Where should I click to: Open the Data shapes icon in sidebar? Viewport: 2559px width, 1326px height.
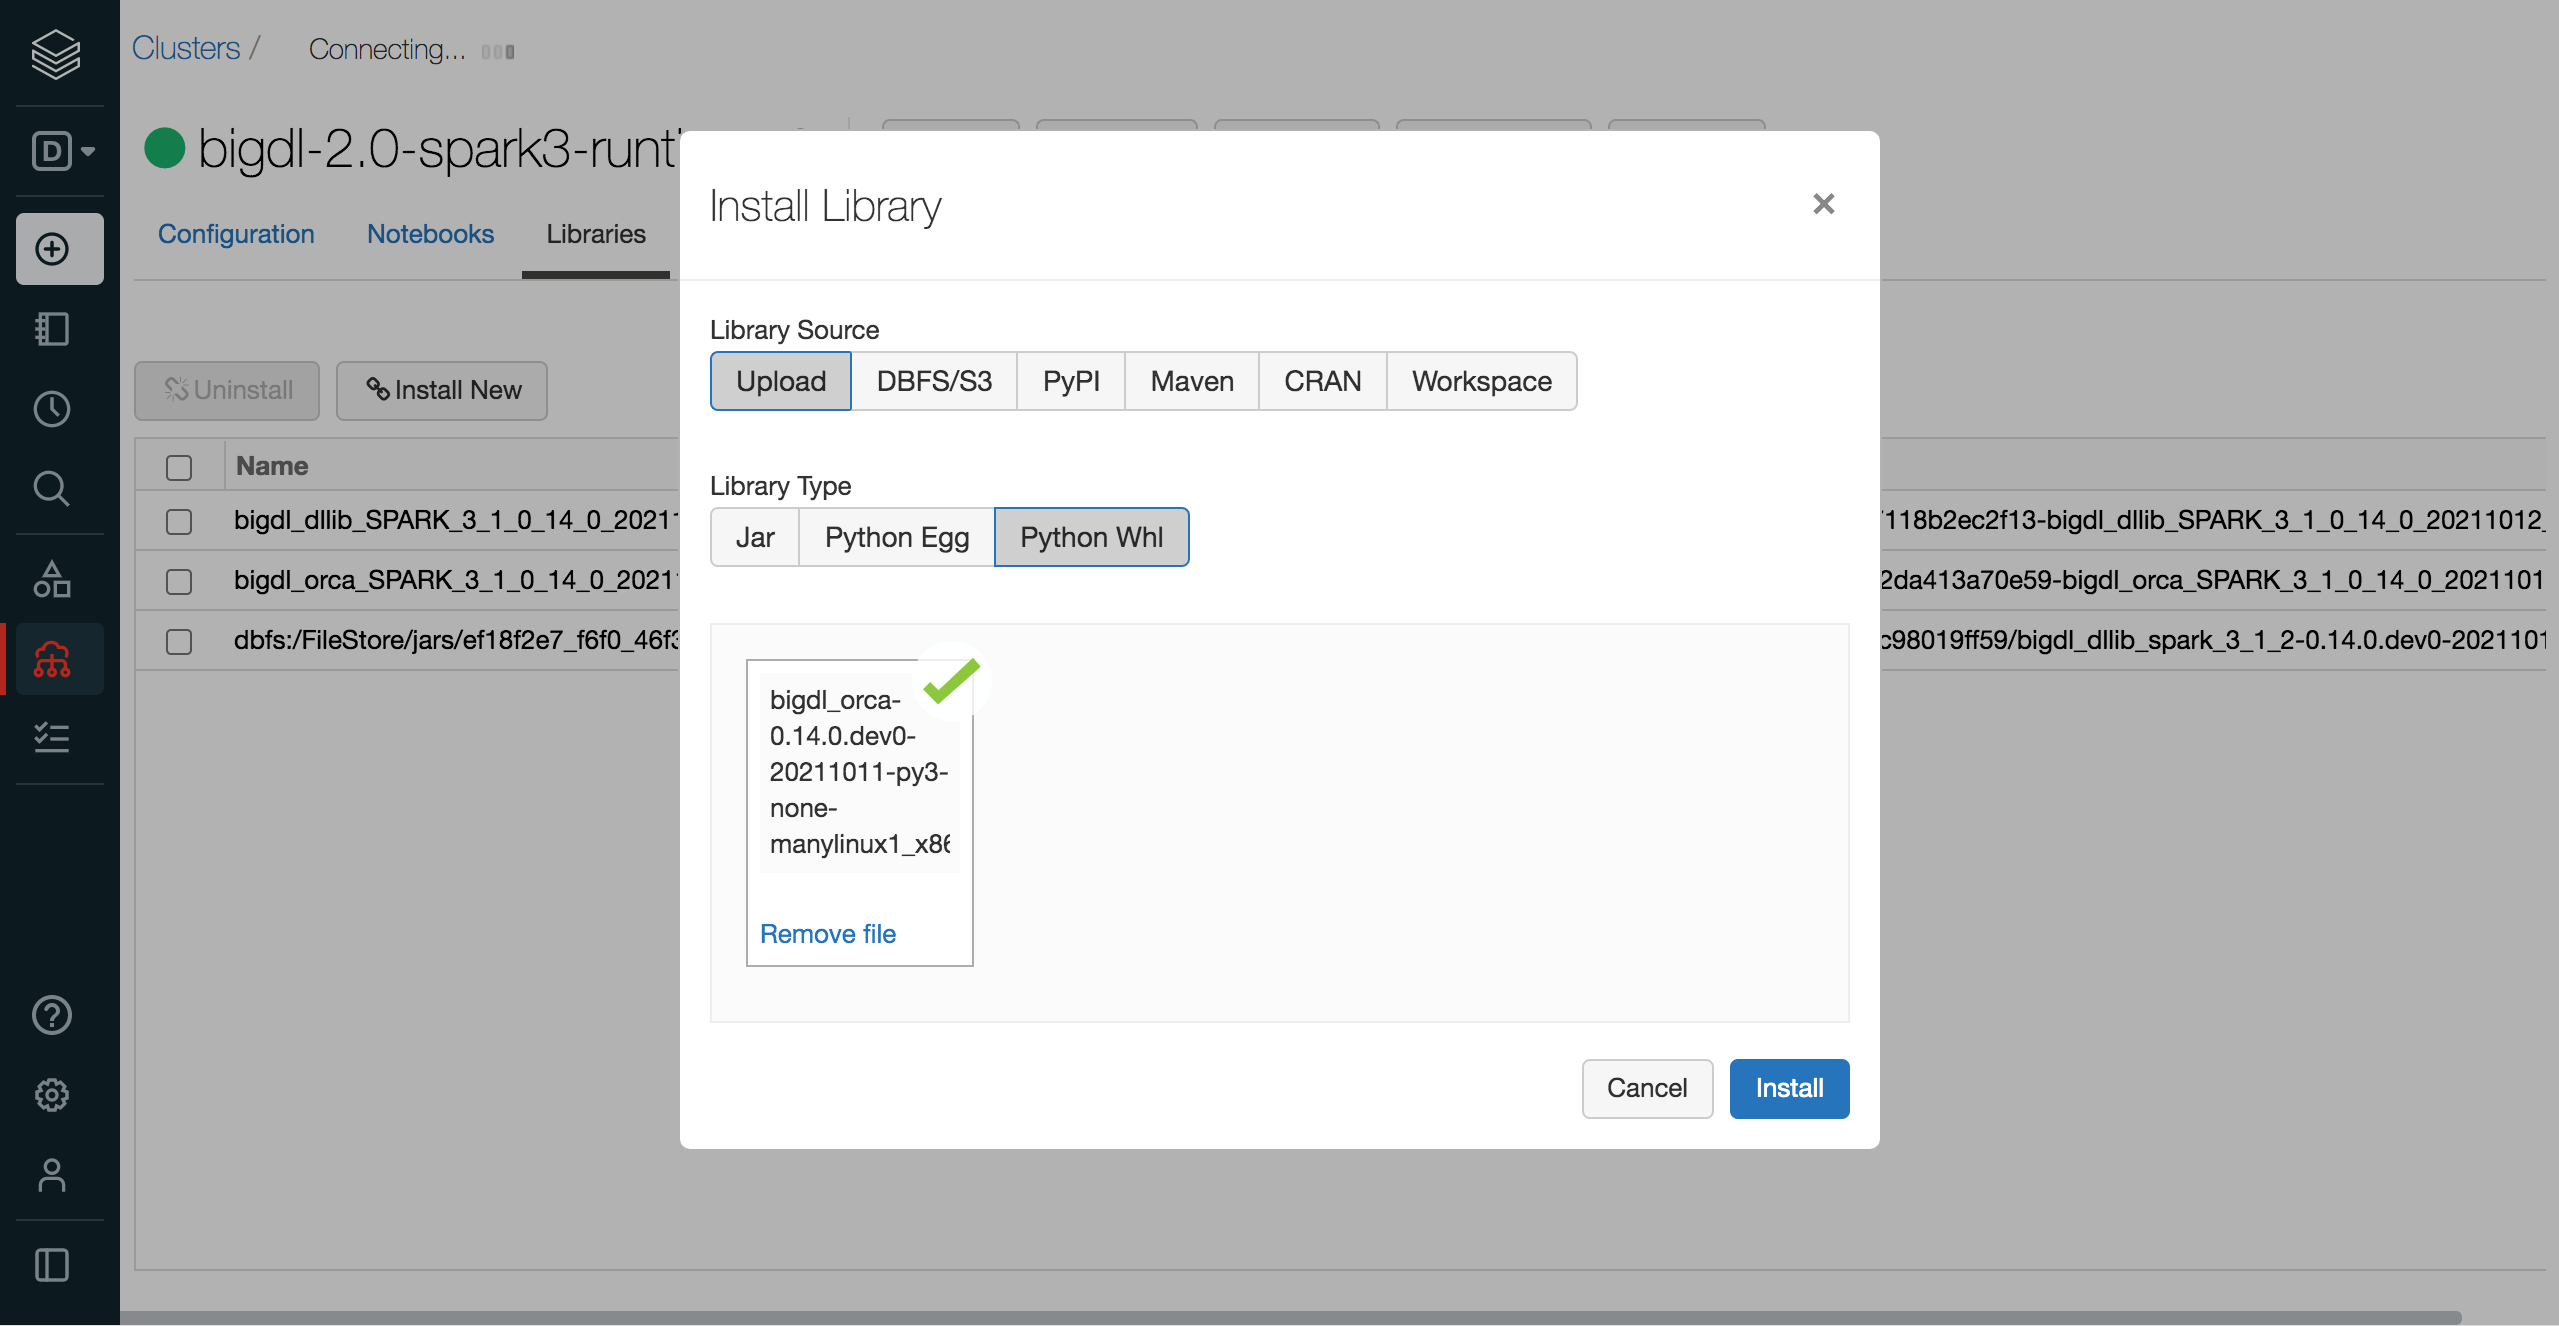coord(52,579)
